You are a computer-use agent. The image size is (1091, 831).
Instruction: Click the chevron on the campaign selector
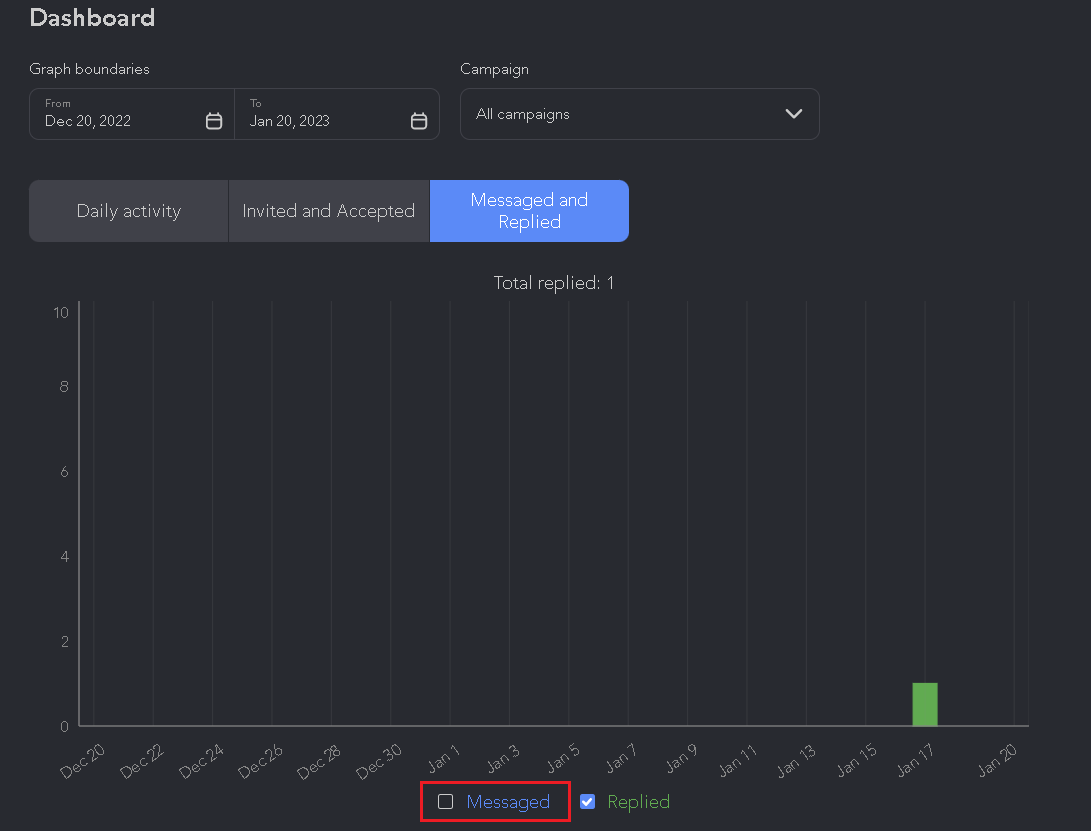794,114
